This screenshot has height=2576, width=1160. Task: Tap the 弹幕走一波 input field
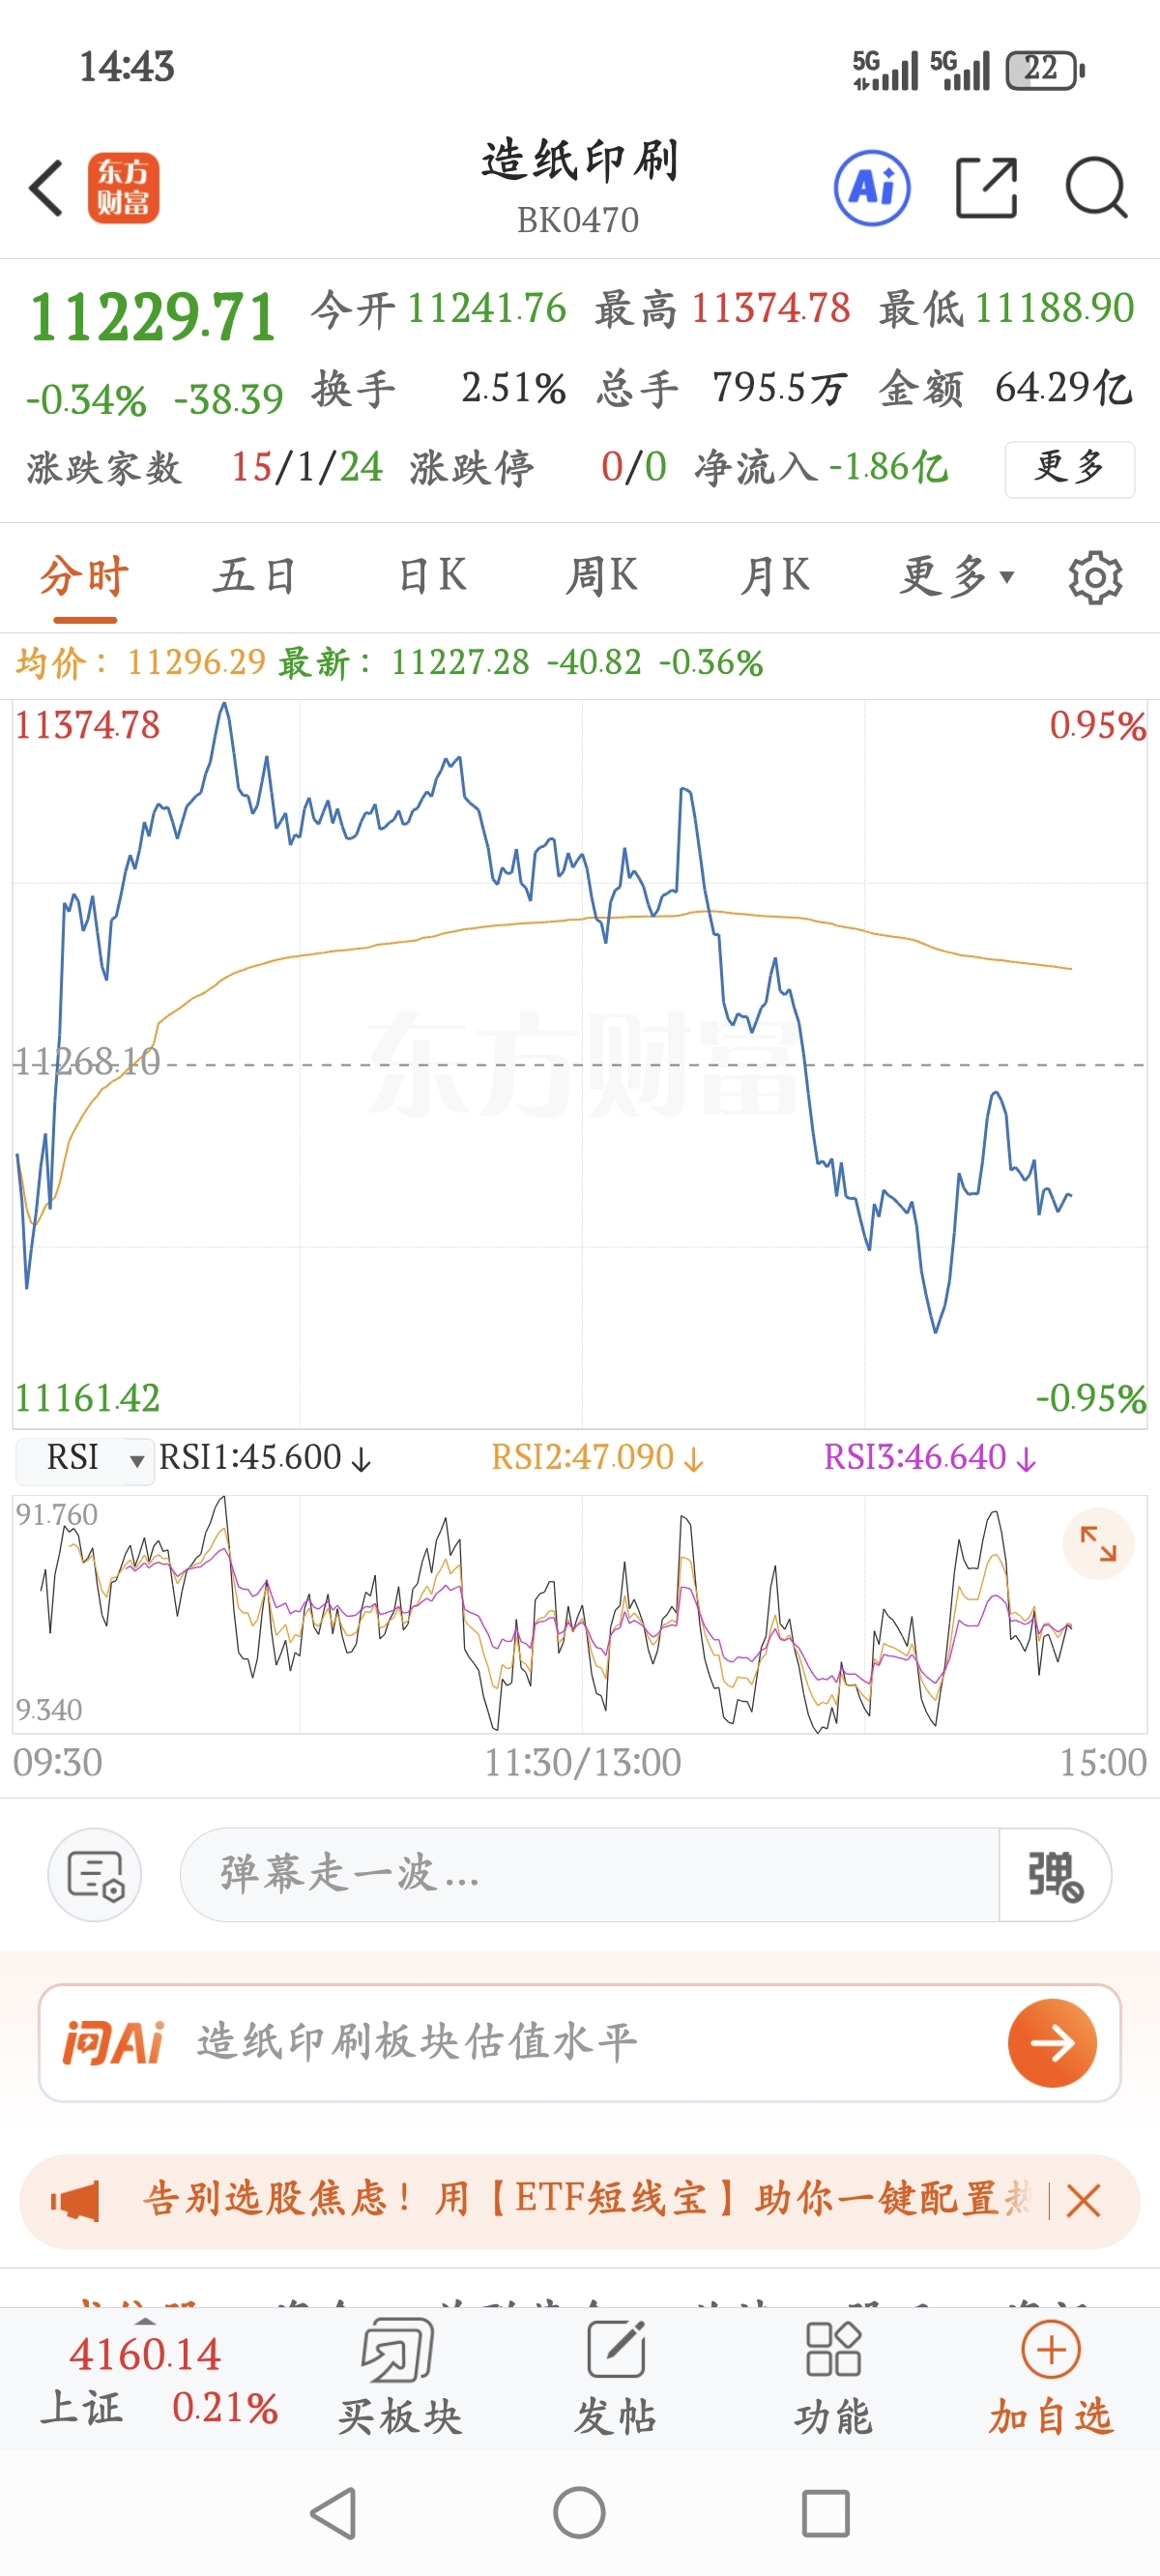click(588, 1874)
